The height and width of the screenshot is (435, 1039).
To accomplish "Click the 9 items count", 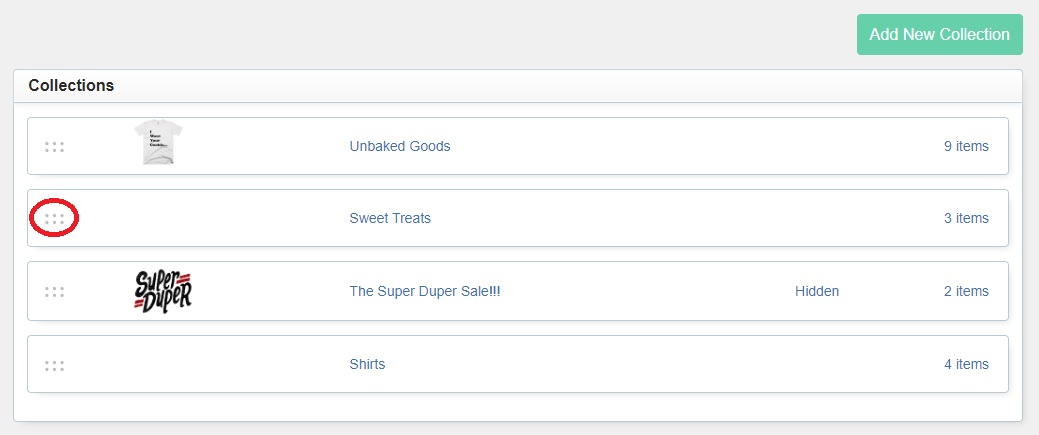I will tap(966, 146).
